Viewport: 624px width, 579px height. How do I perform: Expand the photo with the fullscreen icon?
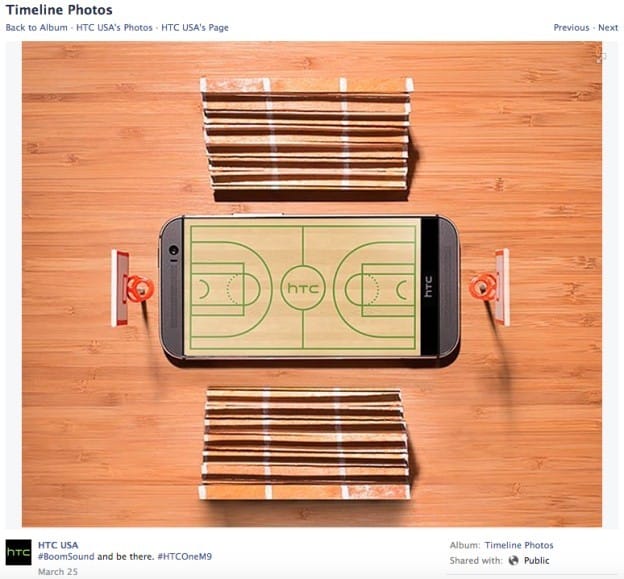click(x=601, y=57)
